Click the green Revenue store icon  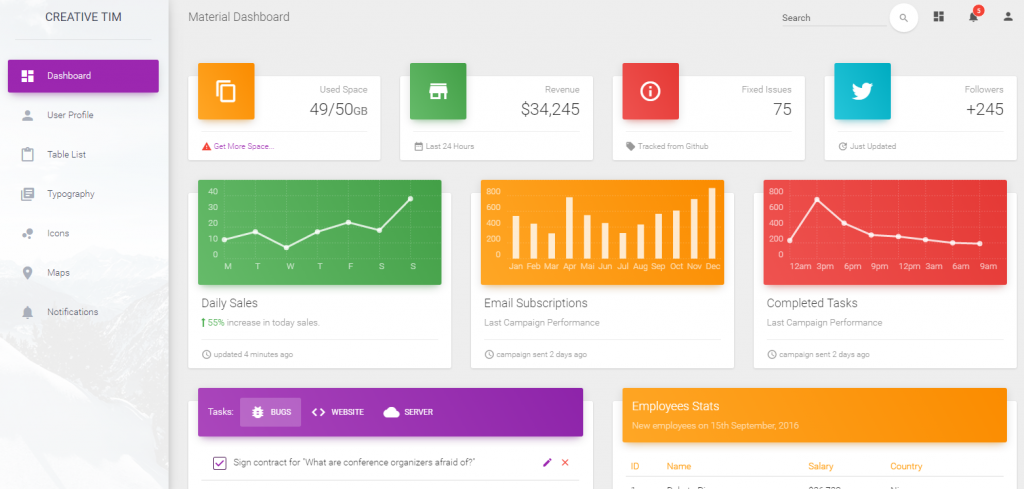pyautogui.click(x=438, y=91)
